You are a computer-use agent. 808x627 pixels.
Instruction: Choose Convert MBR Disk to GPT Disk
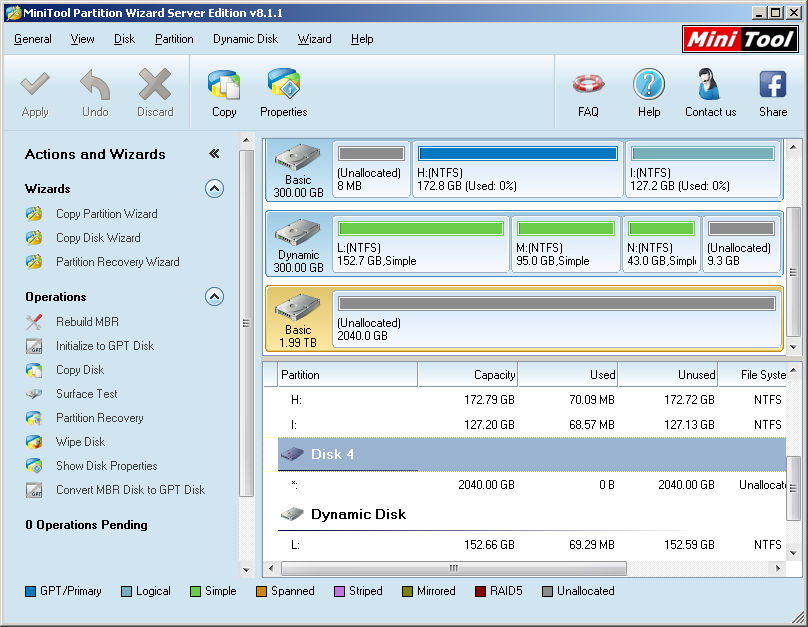click(x=130, y=489)
